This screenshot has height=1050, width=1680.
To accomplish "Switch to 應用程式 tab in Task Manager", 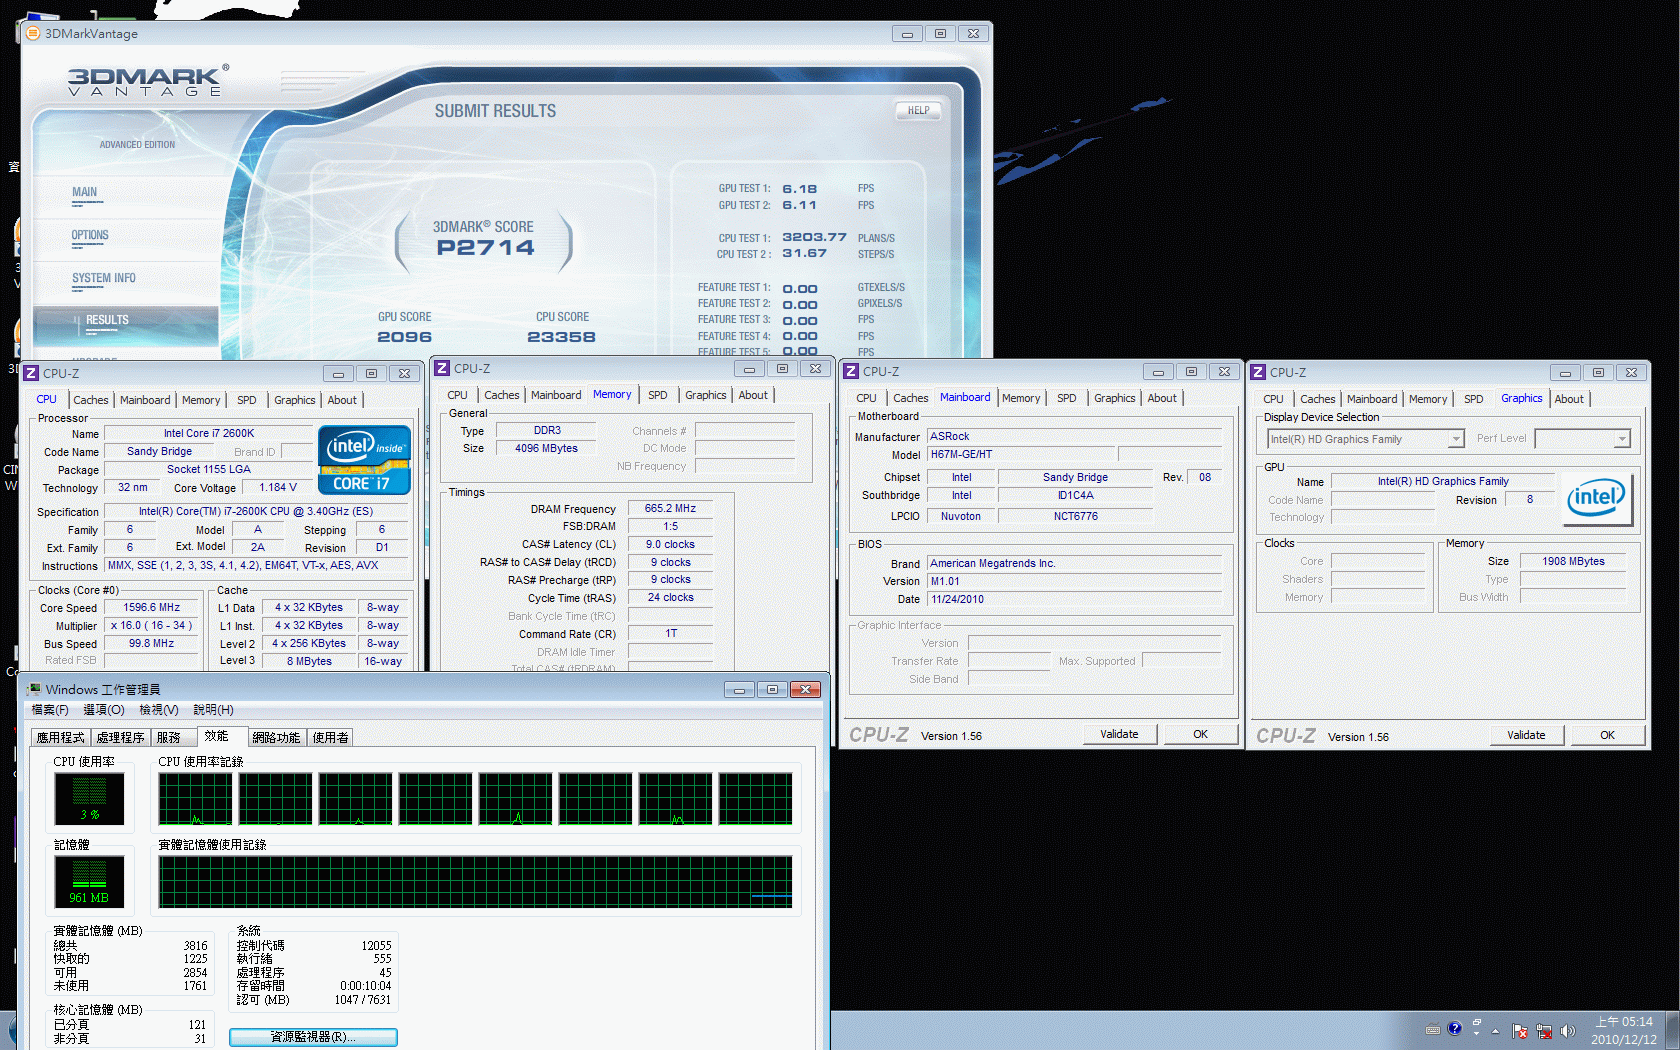I will [61, 737].
